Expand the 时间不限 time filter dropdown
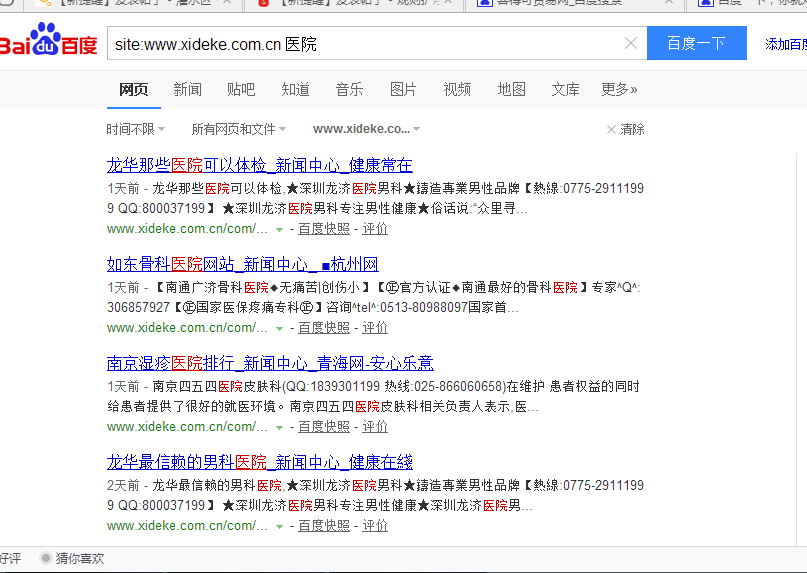 pos(135,129)
